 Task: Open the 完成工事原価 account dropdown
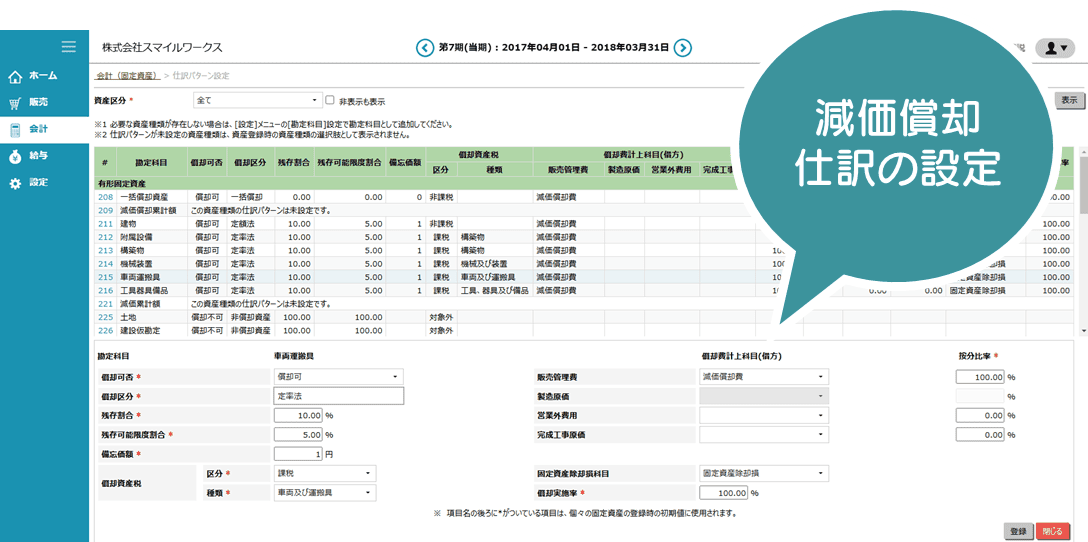(764, 434)
